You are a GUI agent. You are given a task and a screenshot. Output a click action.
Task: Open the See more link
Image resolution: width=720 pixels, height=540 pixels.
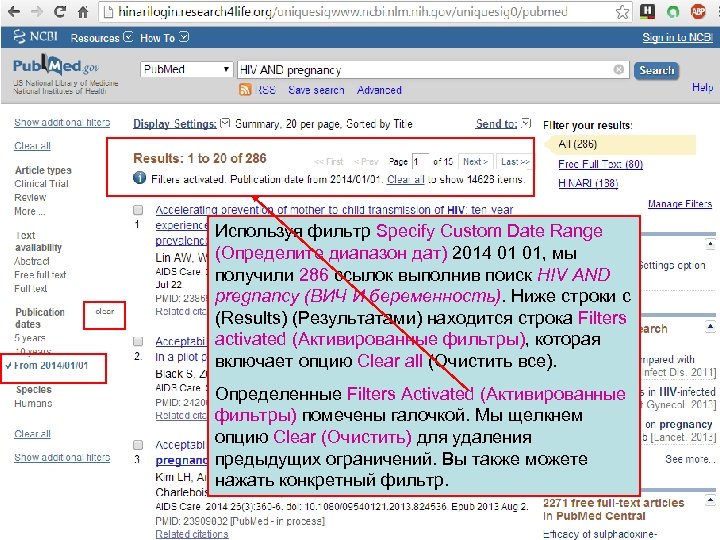tap(690, 459)
